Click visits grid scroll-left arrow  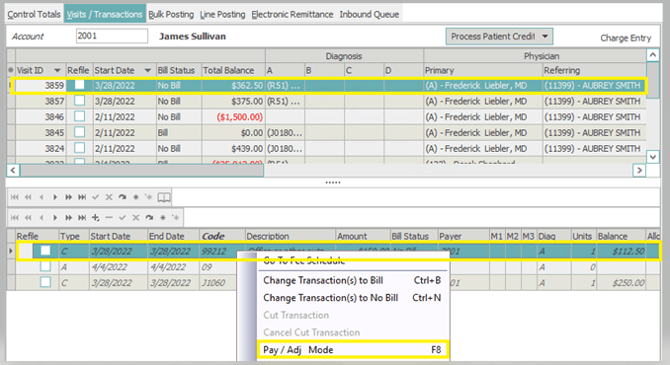point(13,170)
